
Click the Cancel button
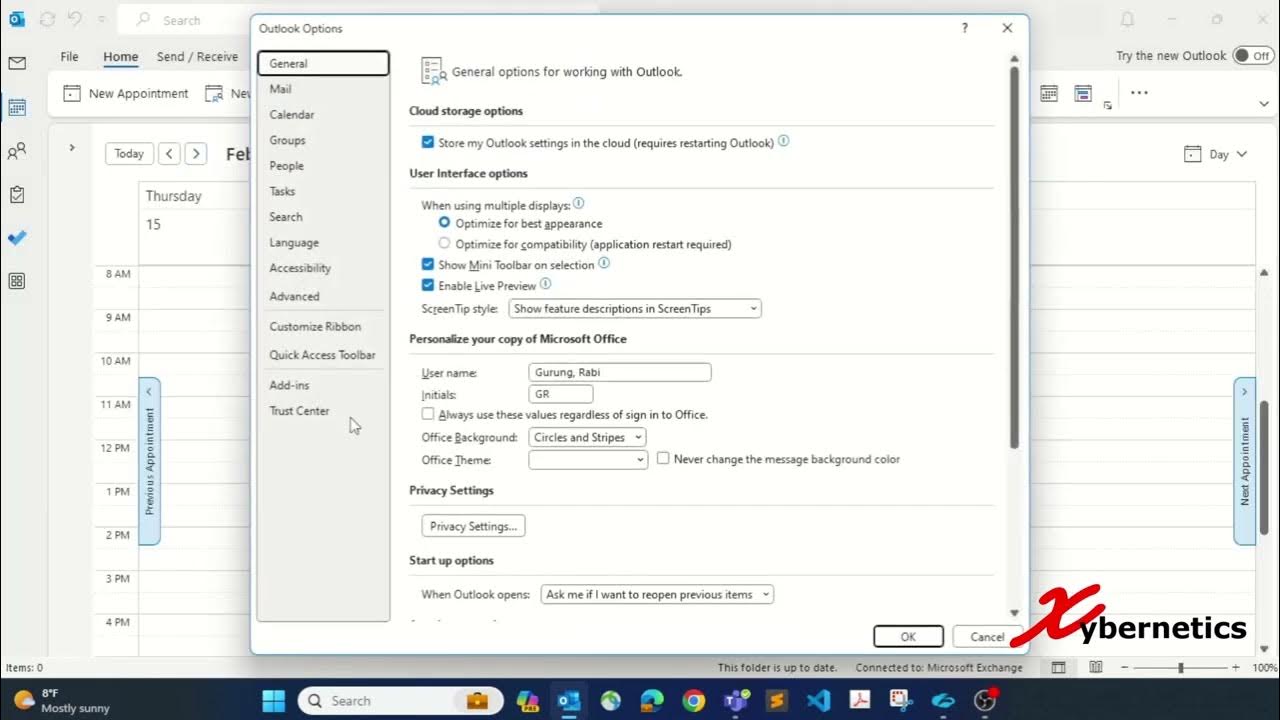(986, 636)
